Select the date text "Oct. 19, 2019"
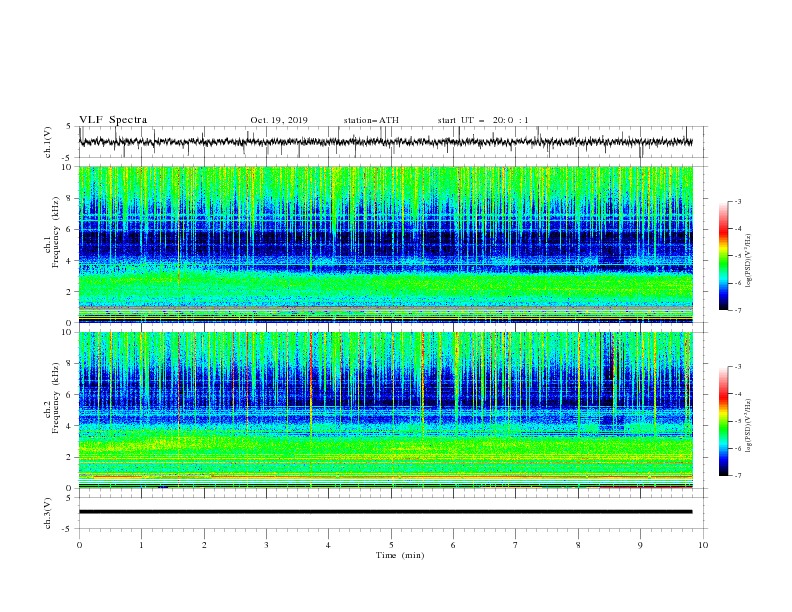The image size is (792, 612). click(x=279, y=120)
